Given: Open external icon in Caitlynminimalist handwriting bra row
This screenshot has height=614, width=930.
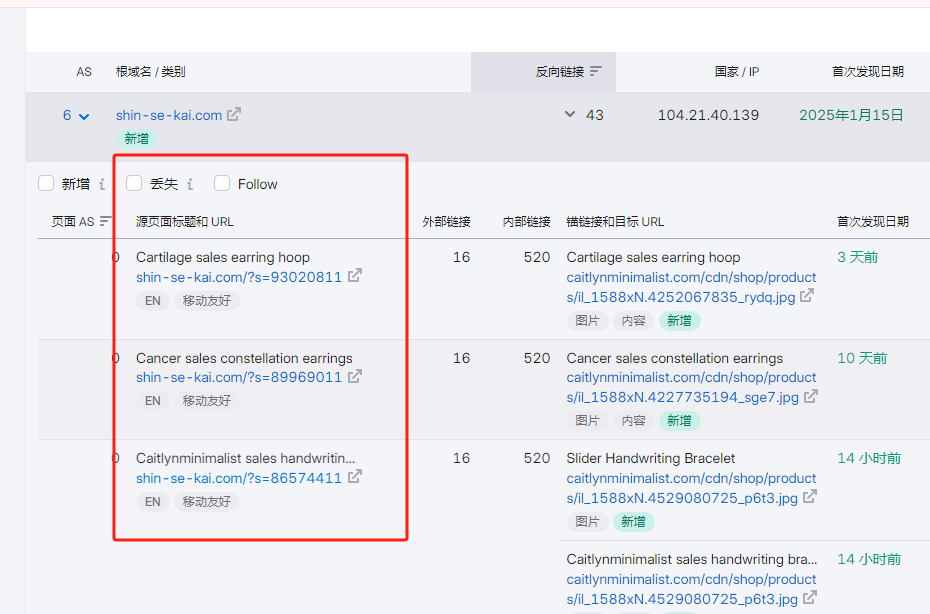Looking at the screenshot, I should 810,597.
